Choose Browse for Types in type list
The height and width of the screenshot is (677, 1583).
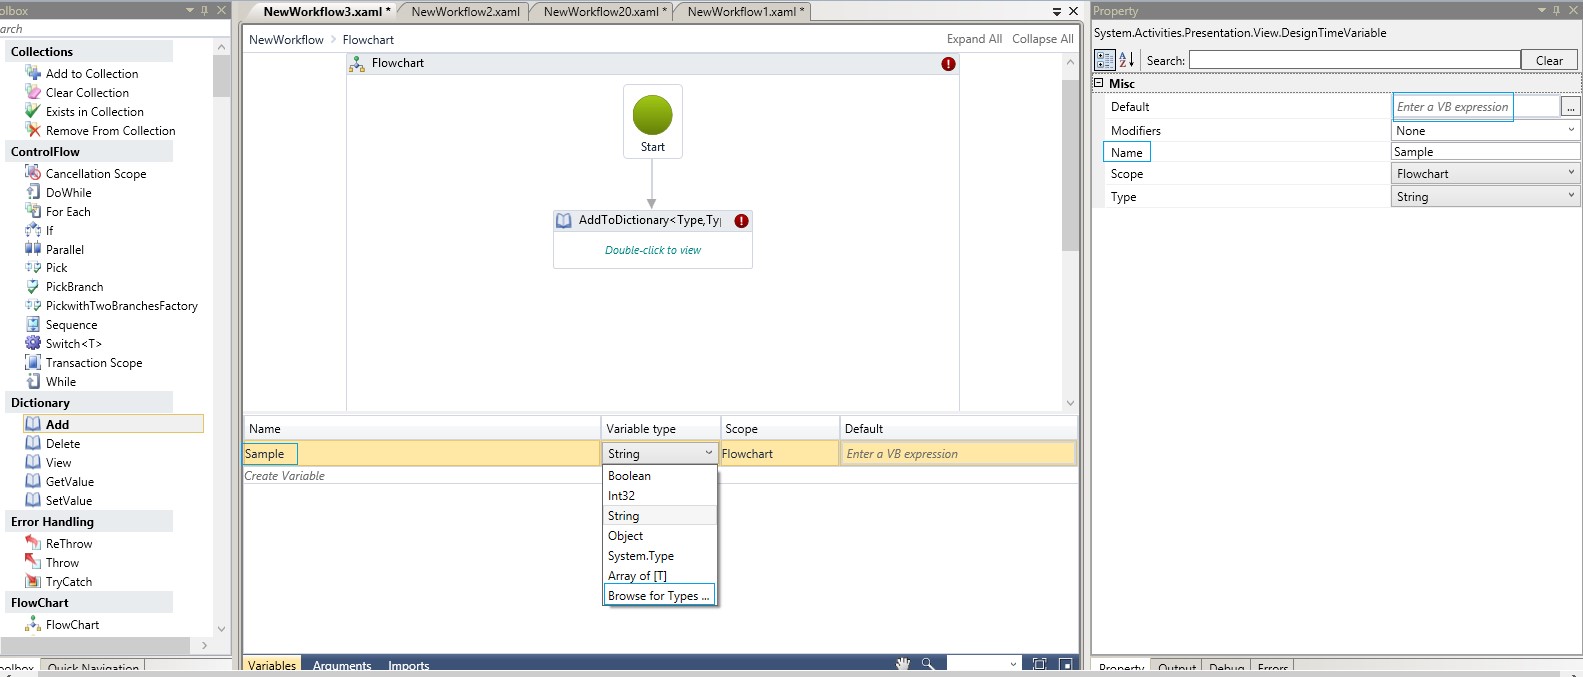tap(658, 596)
